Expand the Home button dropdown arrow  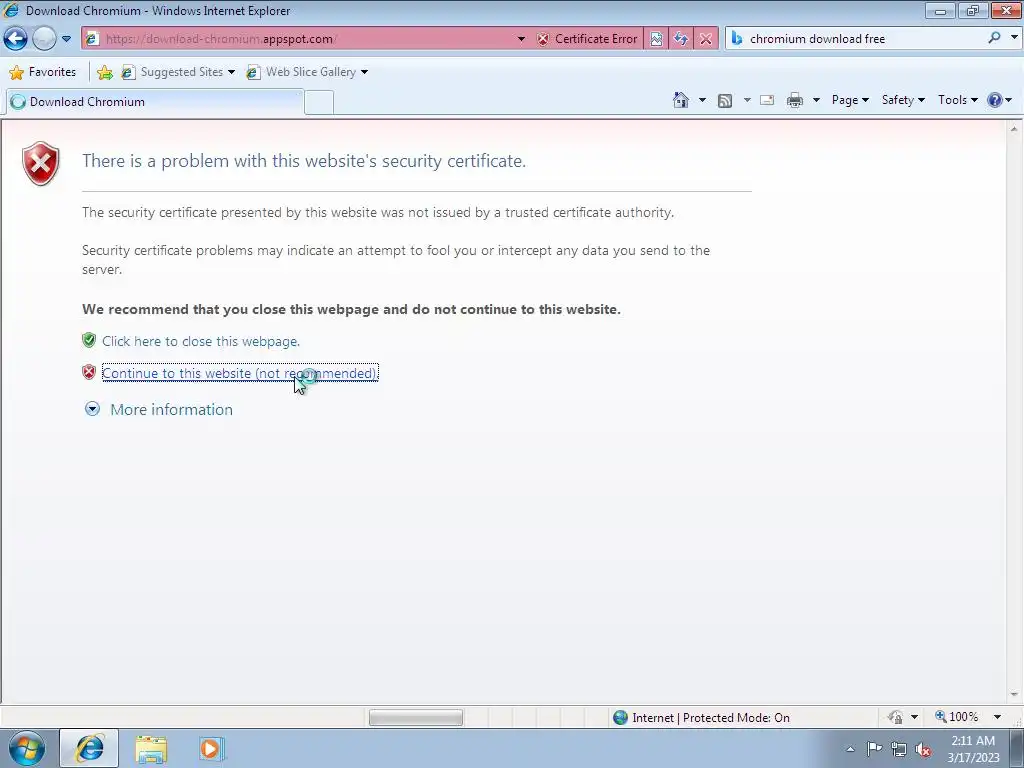pyautogui.click(x=702, y=100)
